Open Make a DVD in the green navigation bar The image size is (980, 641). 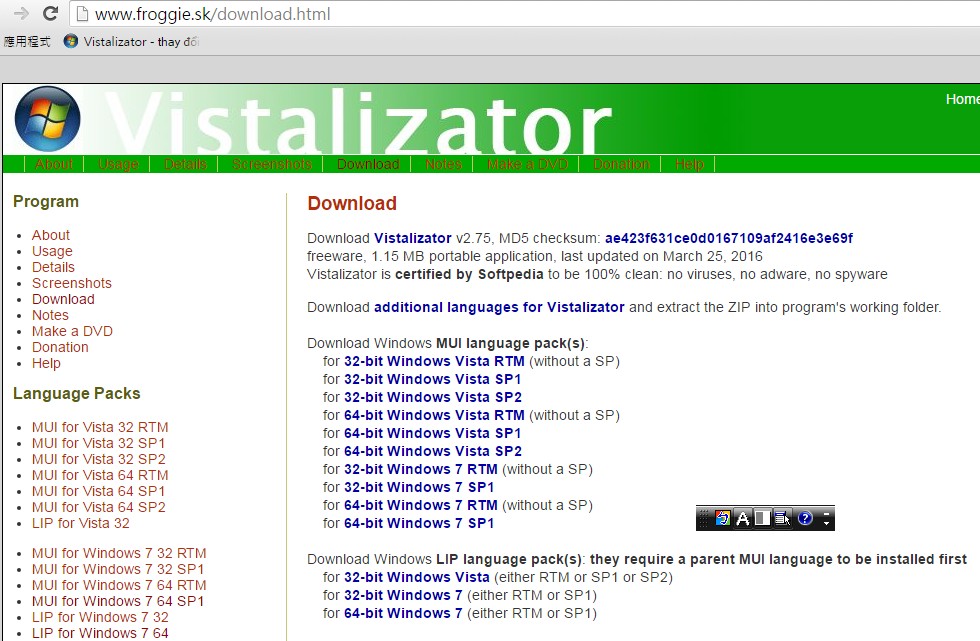pyautogui.click(x=527, y=164)
